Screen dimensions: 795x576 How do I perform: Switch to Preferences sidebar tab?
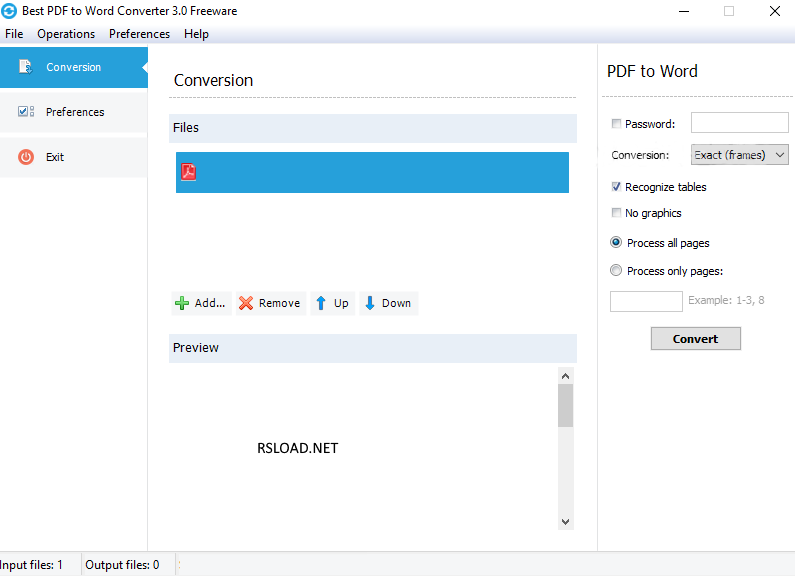click(x=74, y=112)
